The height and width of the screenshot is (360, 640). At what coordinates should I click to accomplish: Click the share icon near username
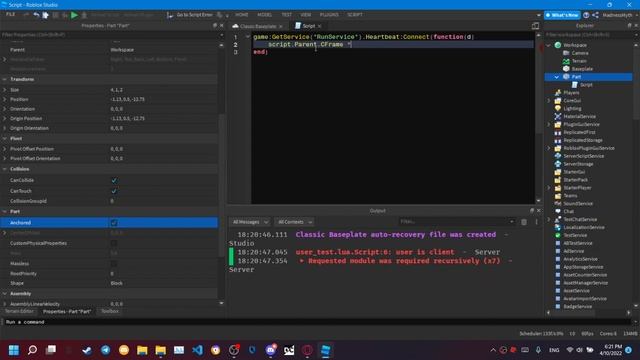595,15
